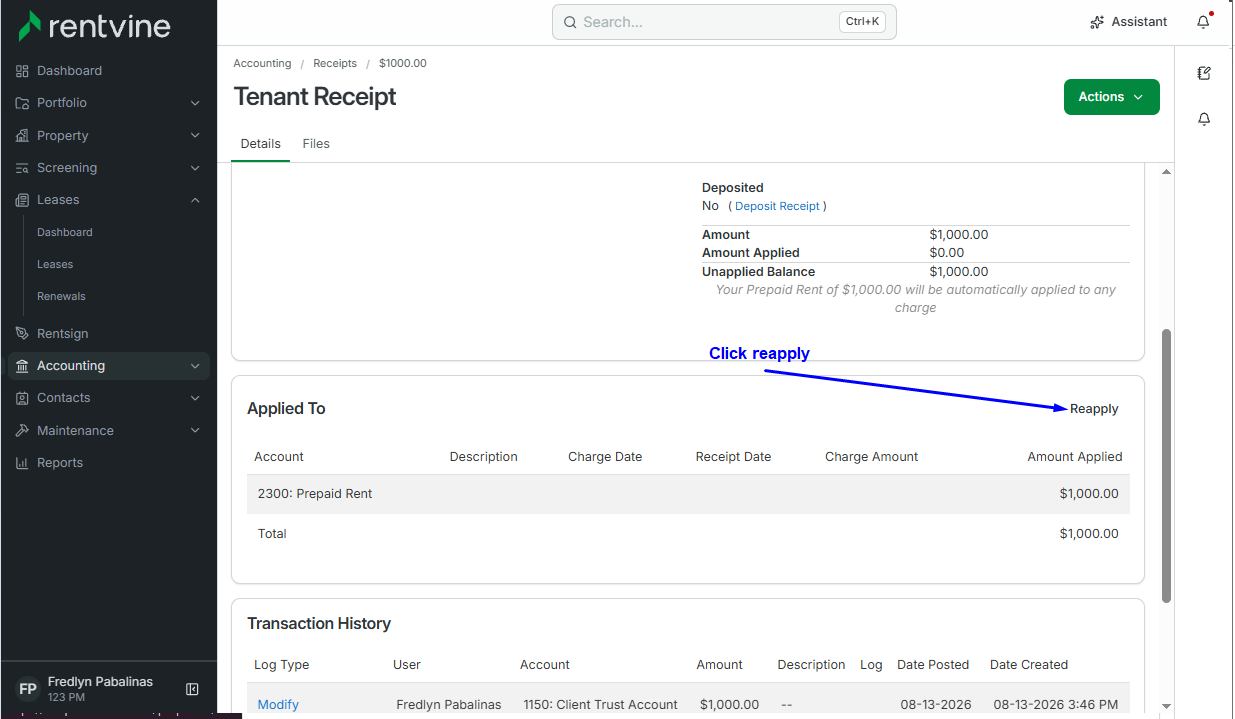Click the Search input field
The width and height of the screenshot is (1235, 719).
[x=724, y=22]
